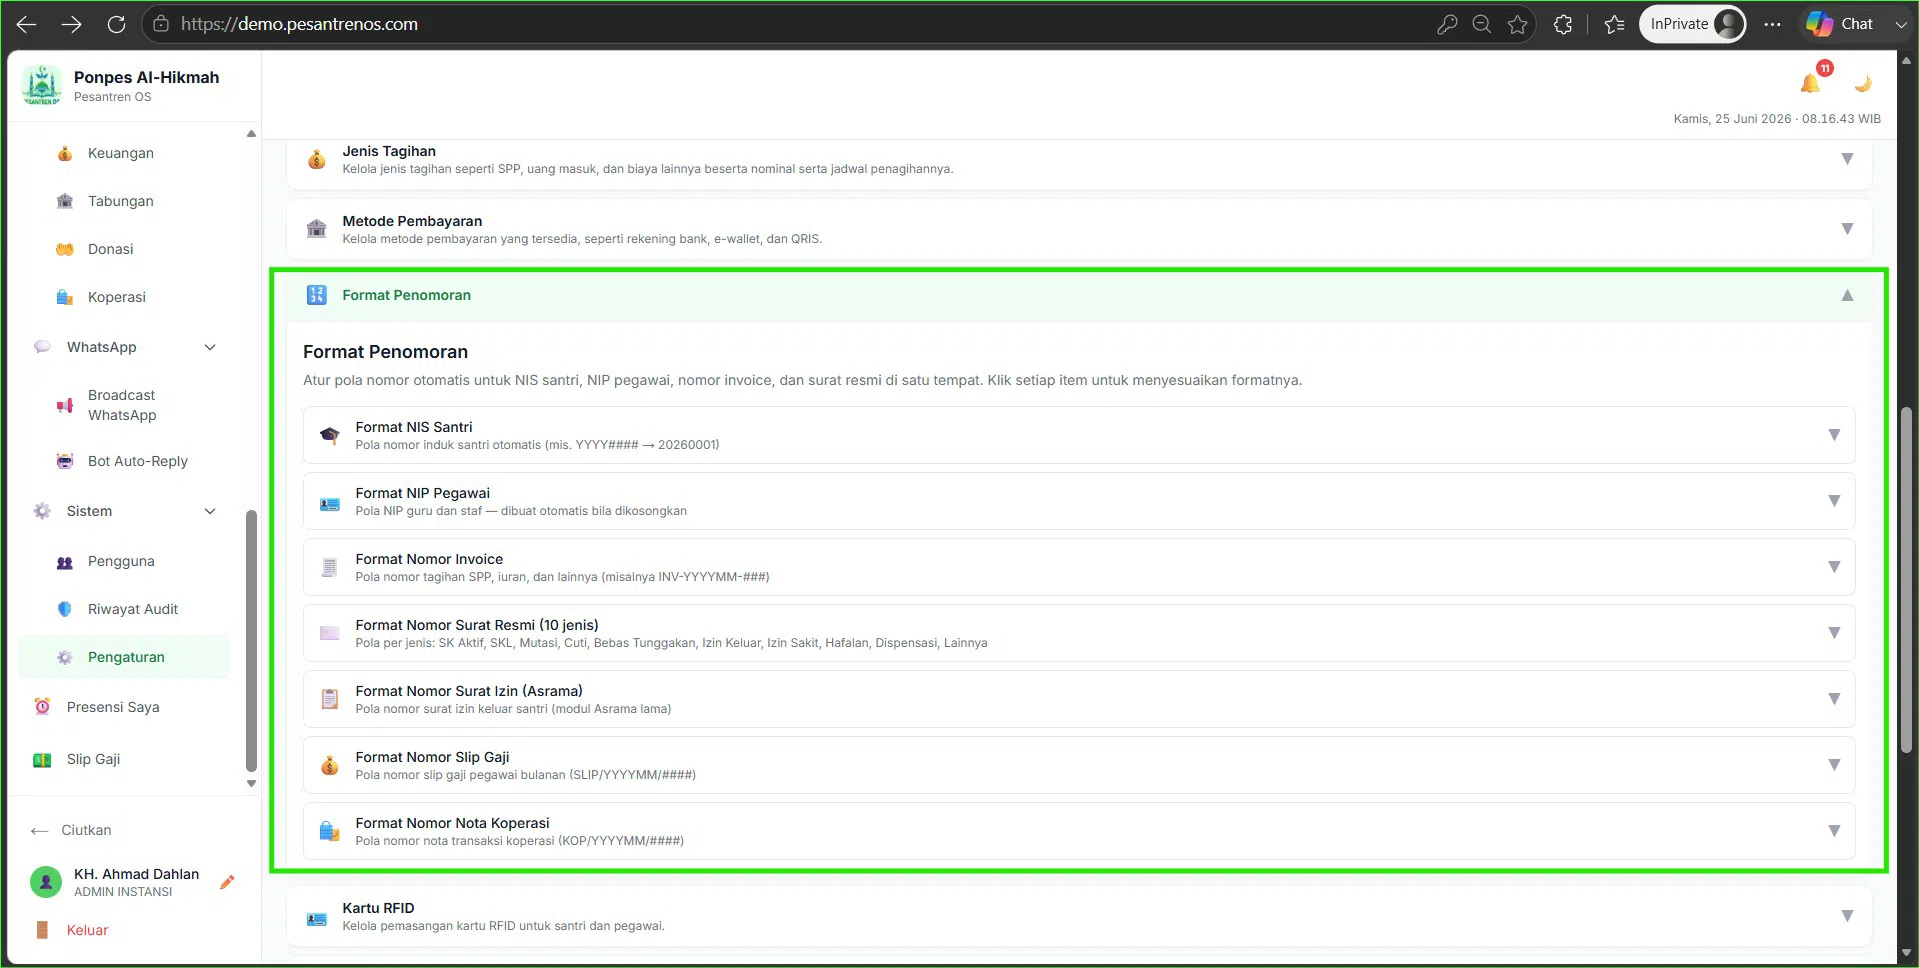This screenshot has width=1919, height=968.
Task: Open Pengguna in the sidebar
Action: tap(121, 561)
